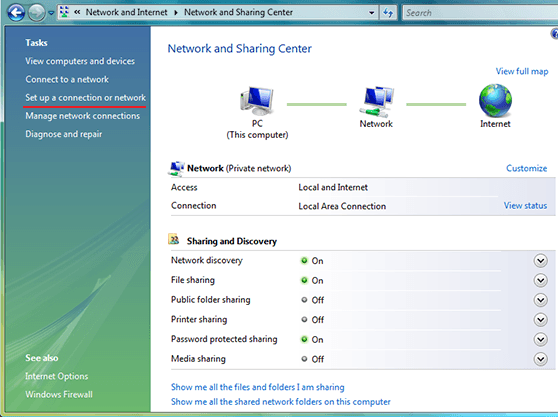Show all the files and folders I am sharing
This screenshot has height=417, width=558.
(x=258, y=387)
